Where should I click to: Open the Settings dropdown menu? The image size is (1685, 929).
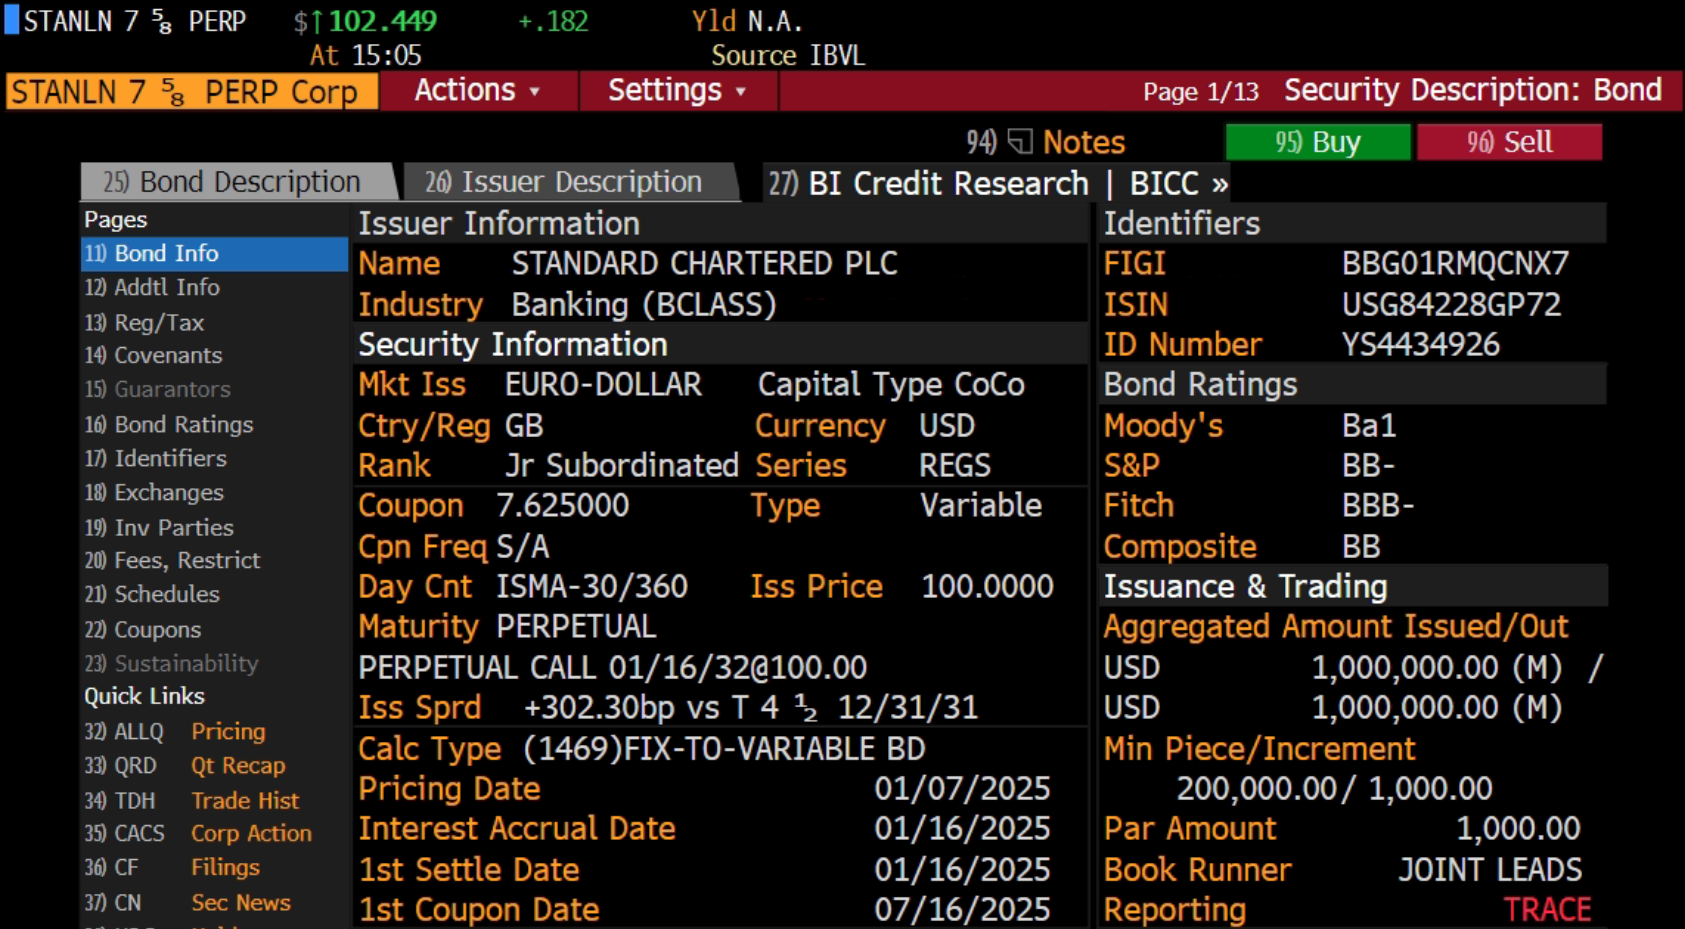678,90
